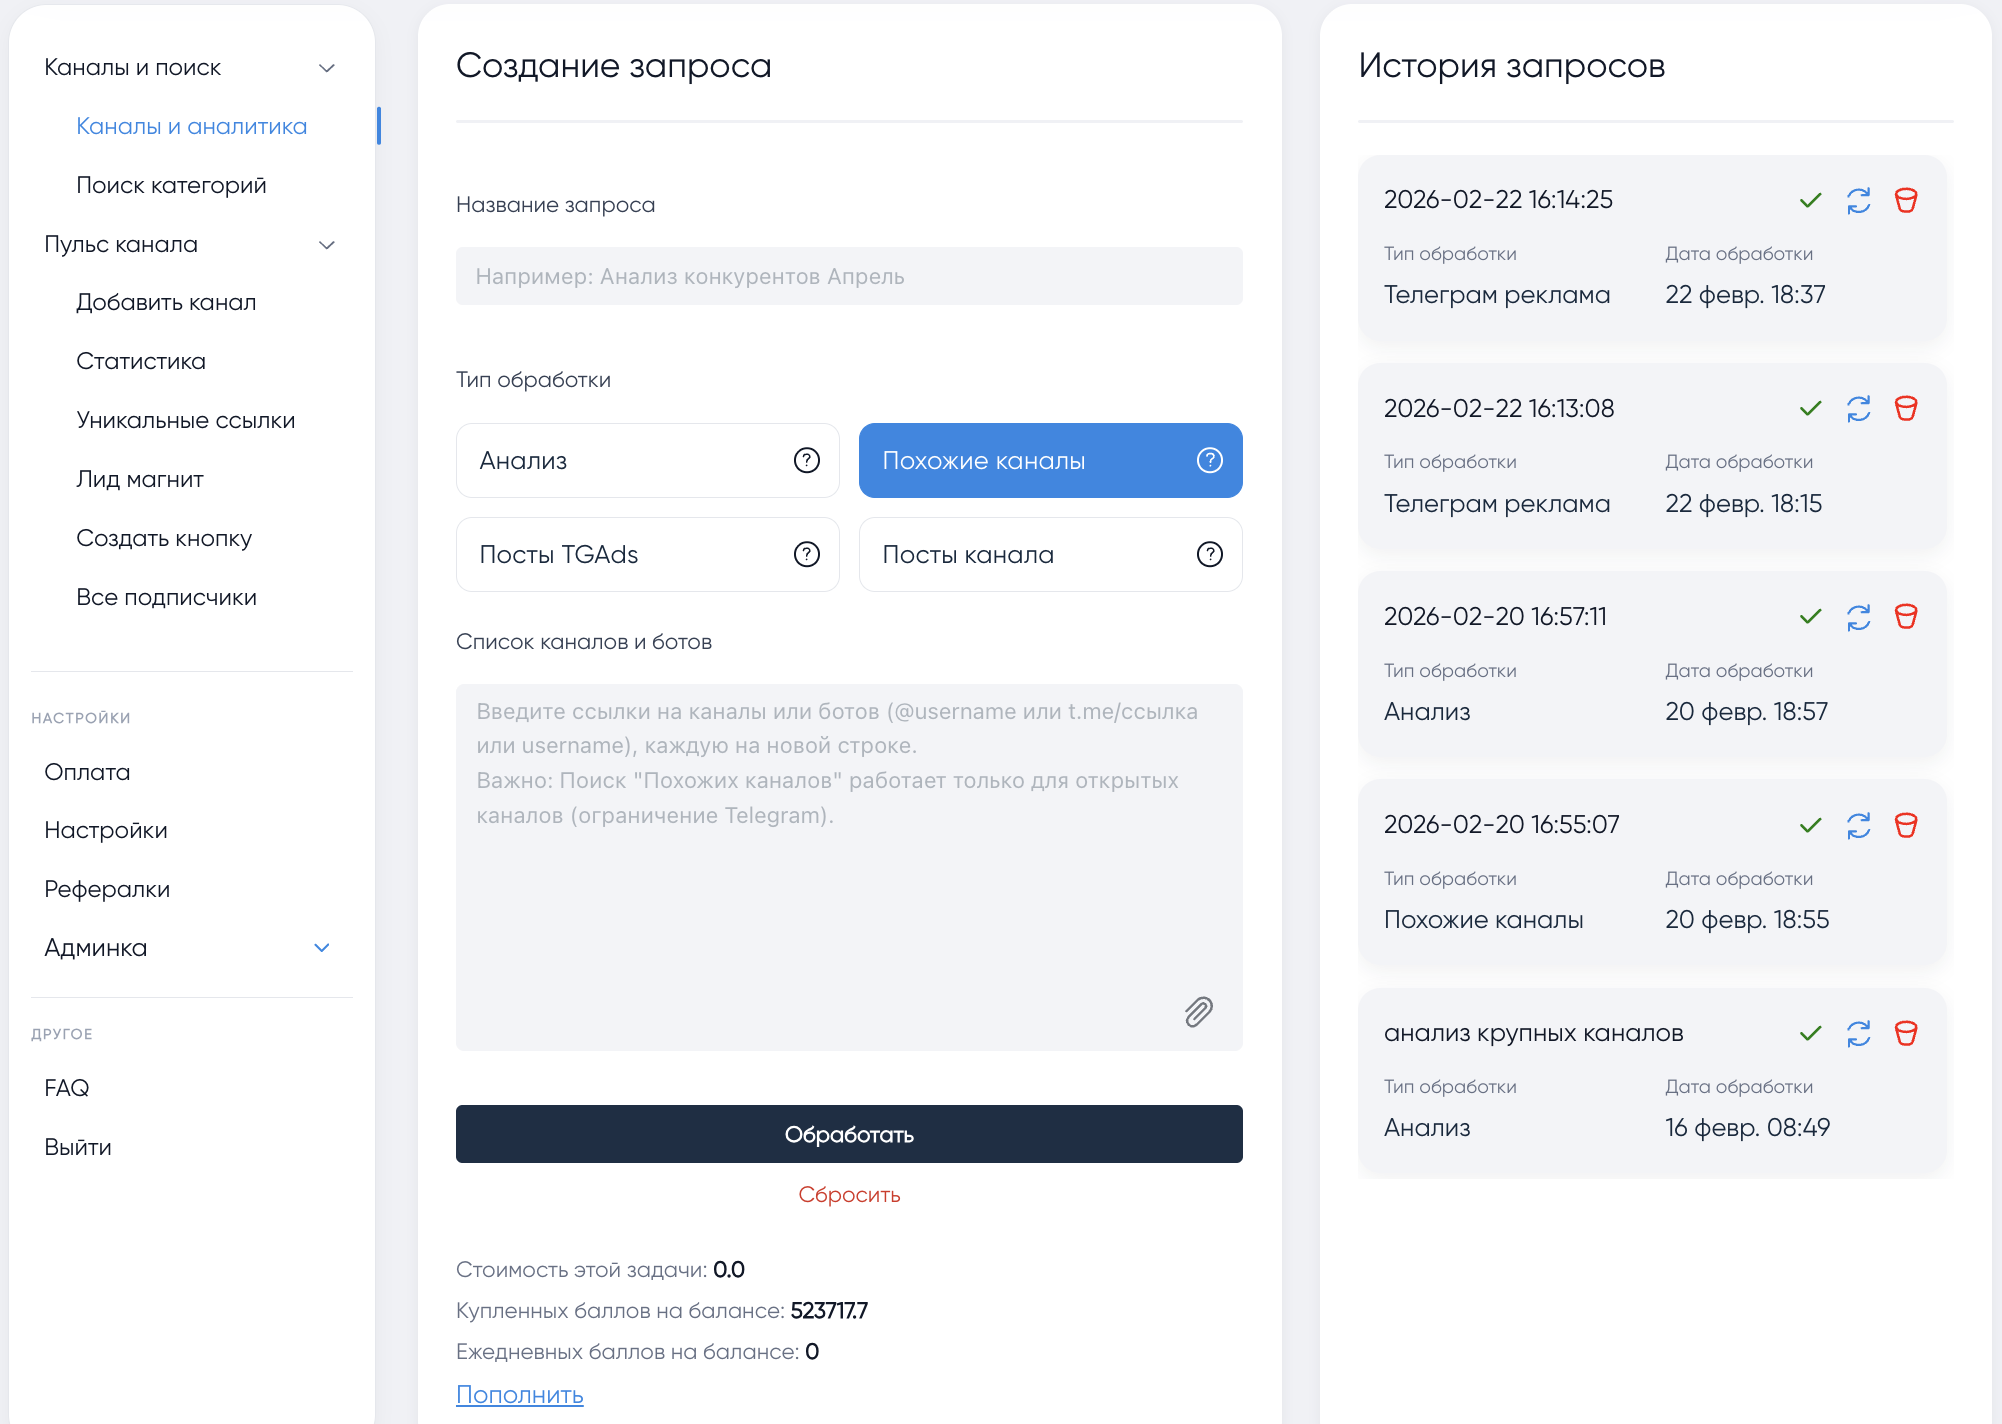Screen dimensions: 2002x1424
Task: Click the История запросов heading
Action: [1511, 66]
